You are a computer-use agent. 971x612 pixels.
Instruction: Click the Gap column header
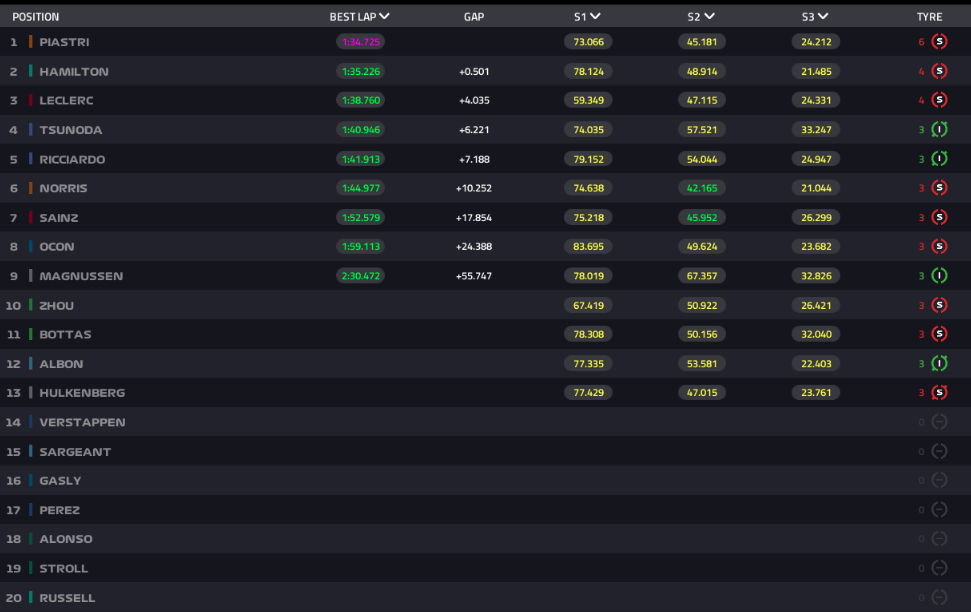(474, 17)
